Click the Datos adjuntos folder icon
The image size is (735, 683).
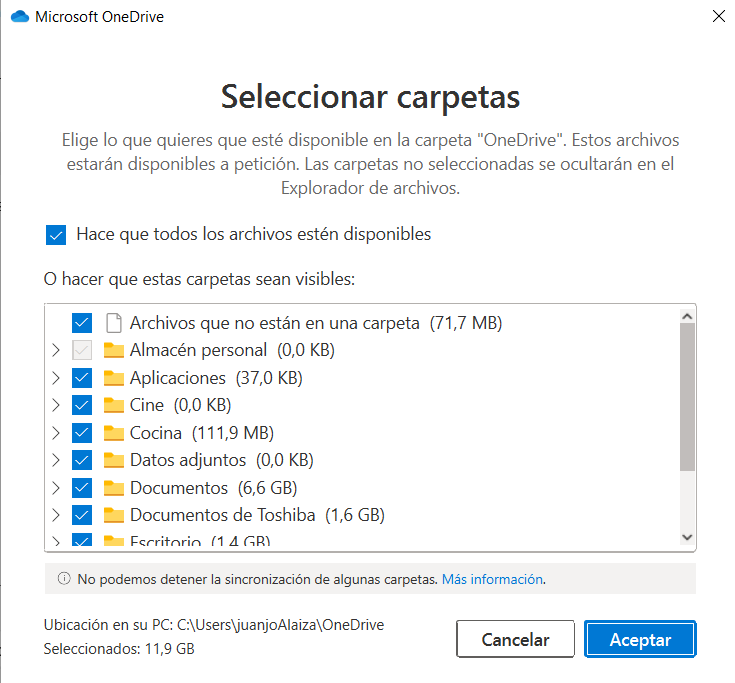[113, 461]
